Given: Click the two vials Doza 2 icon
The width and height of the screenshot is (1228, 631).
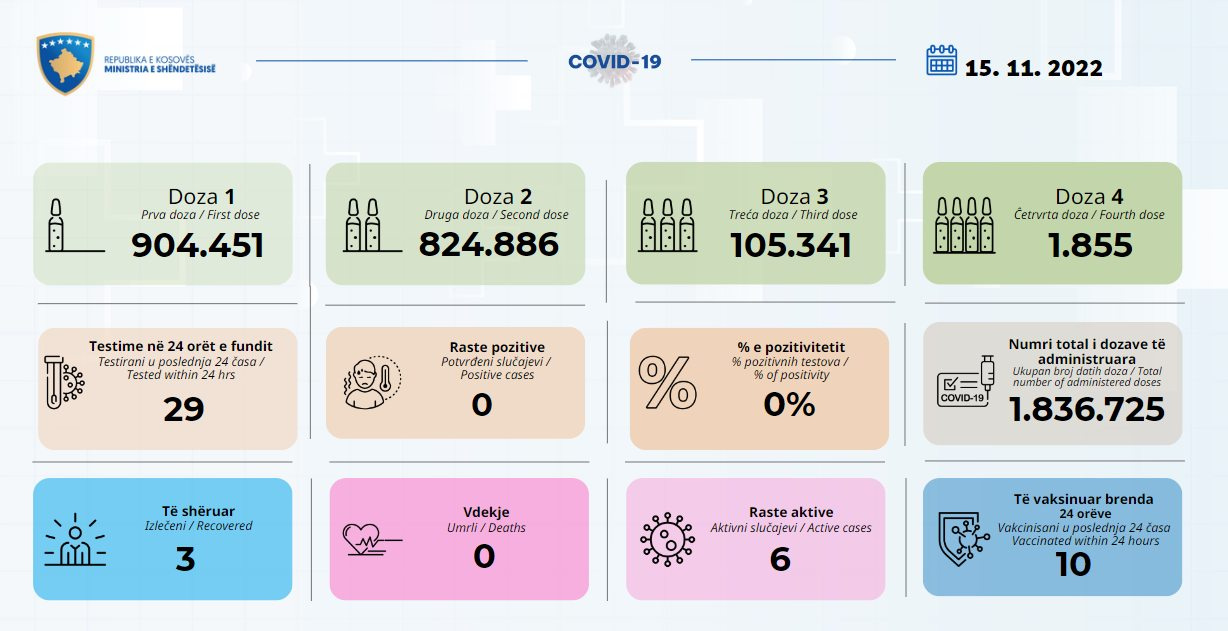Looking at the screenshot, I should 362,225.
